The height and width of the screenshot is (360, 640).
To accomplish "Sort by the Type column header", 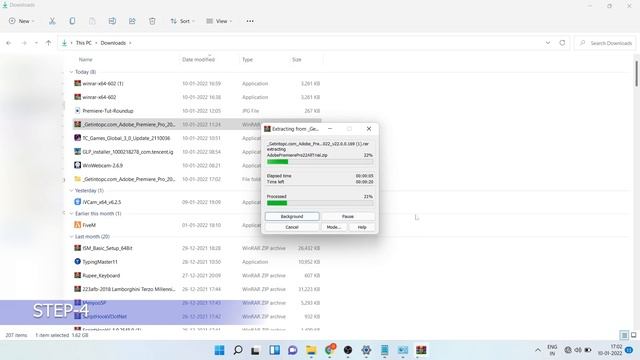I will click(x=247, y=60).
